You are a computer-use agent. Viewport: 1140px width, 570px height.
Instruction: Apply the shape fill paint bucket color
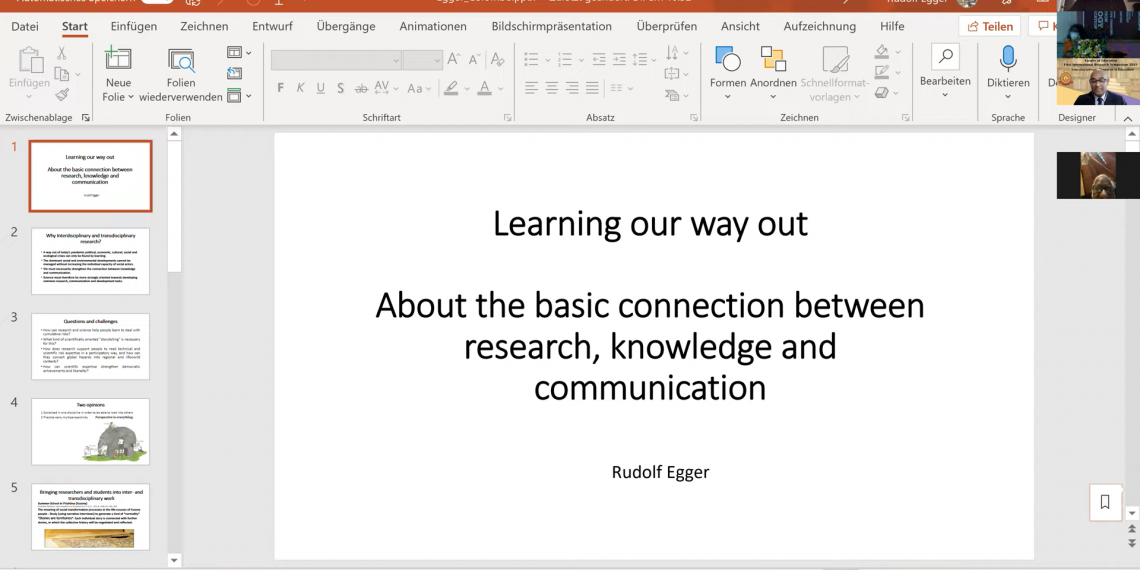(881, 52)
